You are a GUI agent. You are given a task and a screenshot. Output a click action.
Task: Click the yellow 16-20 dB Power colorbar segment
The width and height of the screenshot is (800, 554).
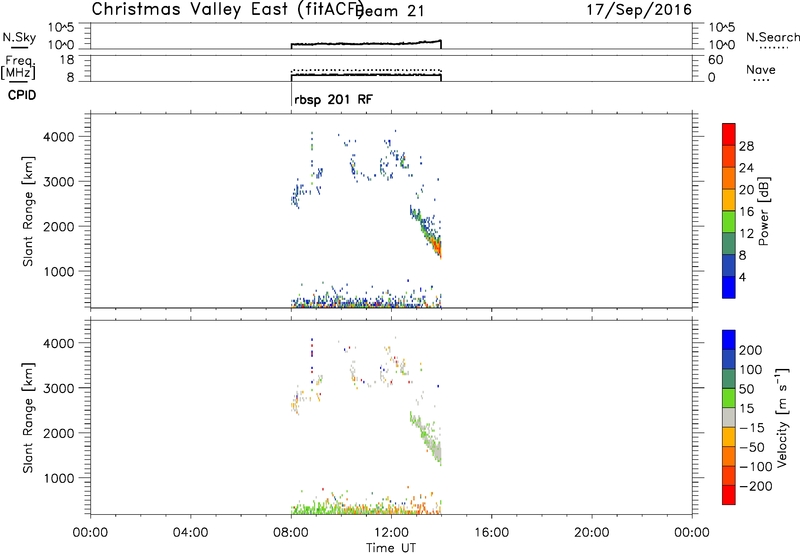click(x=729, y=199)
